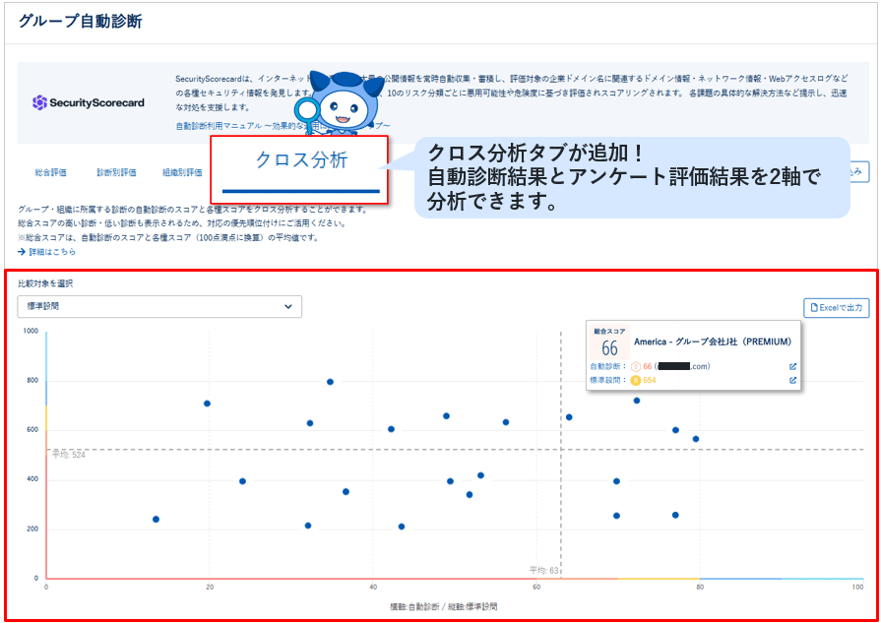Viewport: 881px width, 623px height.
Task: Click the hexagon badge next to 自動診断 score
Action: tap(636, 366)
